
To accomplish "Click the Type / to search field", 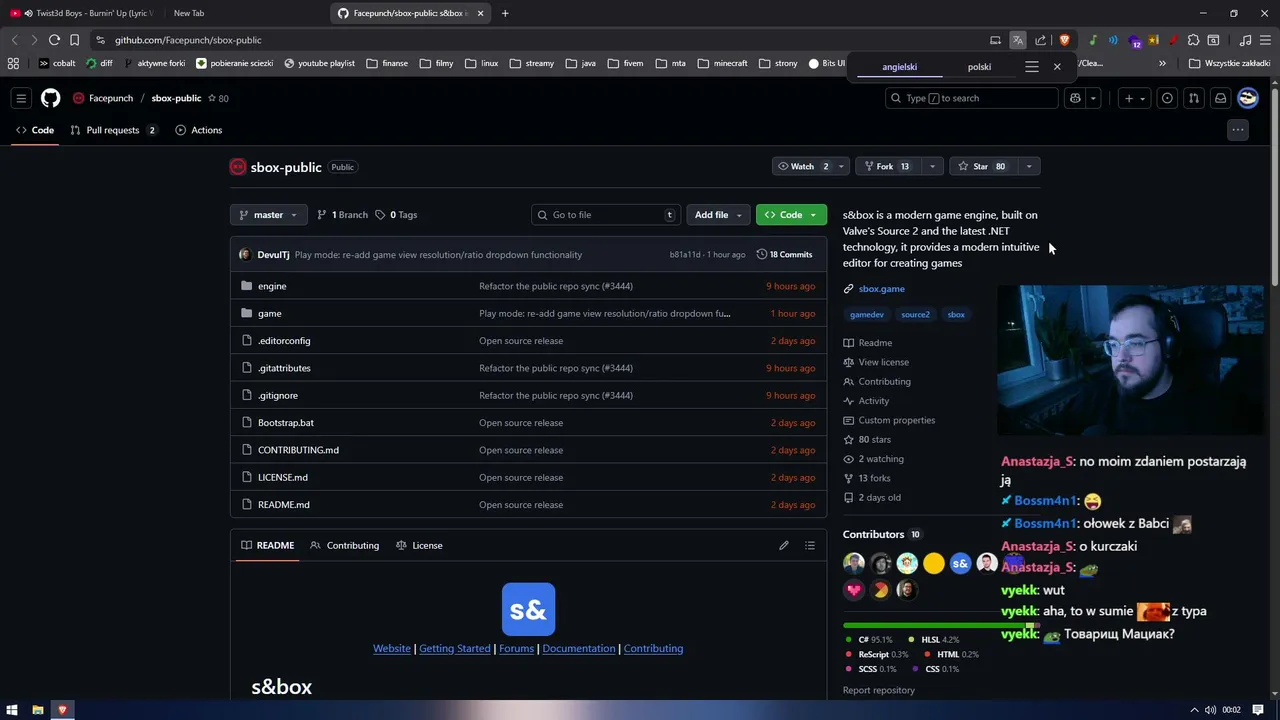I will (972, 98).
